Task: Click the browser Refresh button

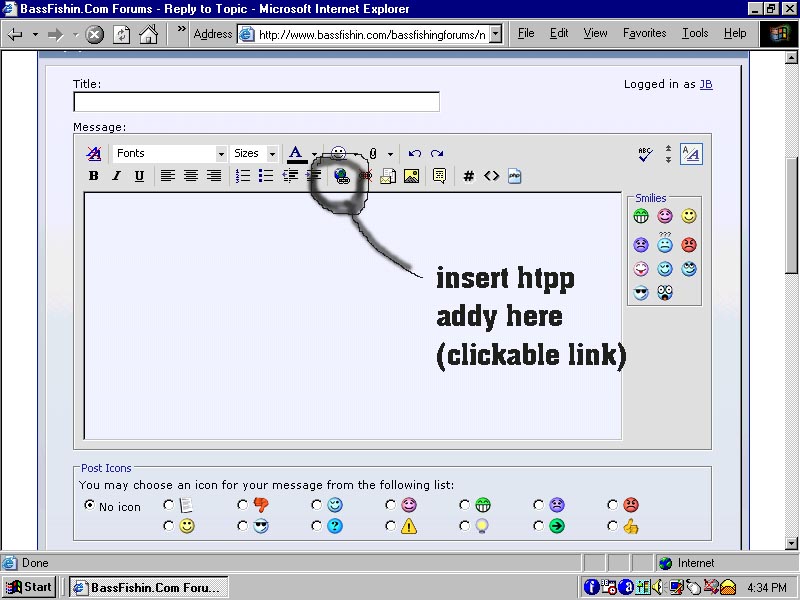Action: pyautogui.click(x=121, y=35)
